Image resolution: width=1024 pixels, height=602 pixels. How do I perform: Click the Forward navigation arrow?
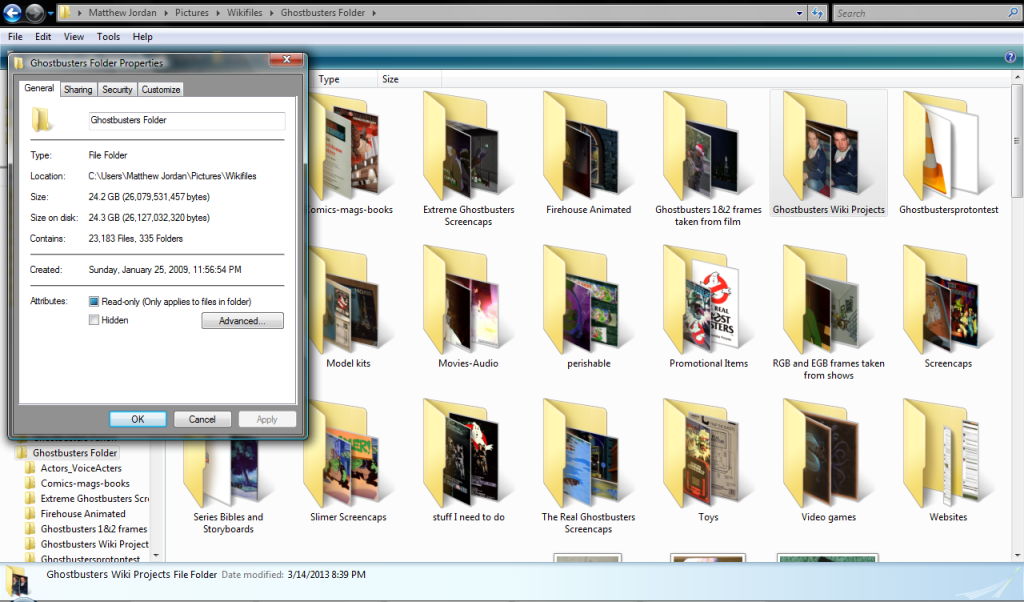point(35,12)
